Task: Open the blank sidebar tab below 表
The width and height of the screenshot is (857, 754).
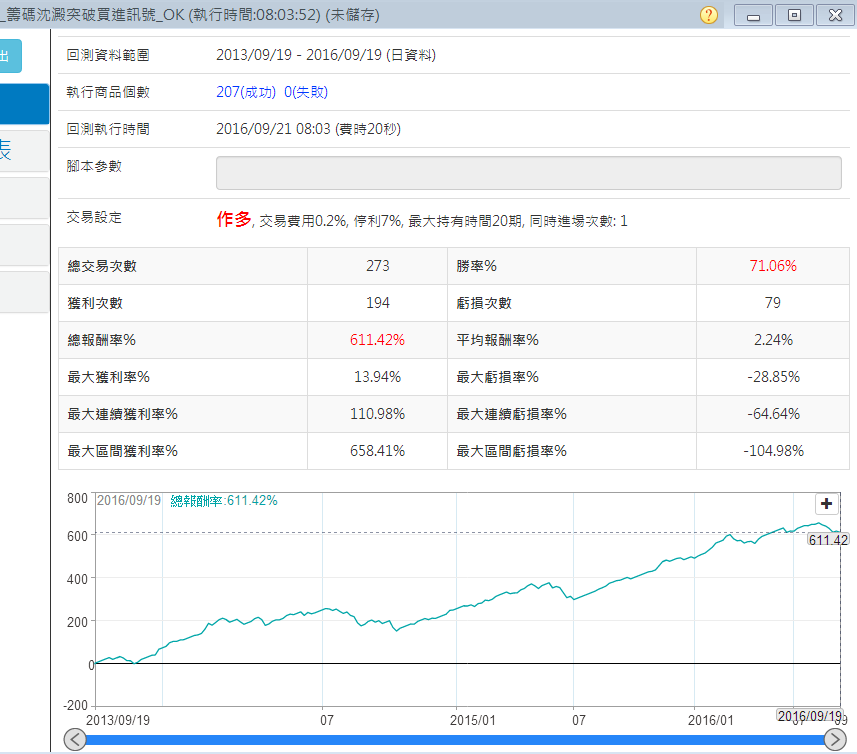Action: coord(24,198)
